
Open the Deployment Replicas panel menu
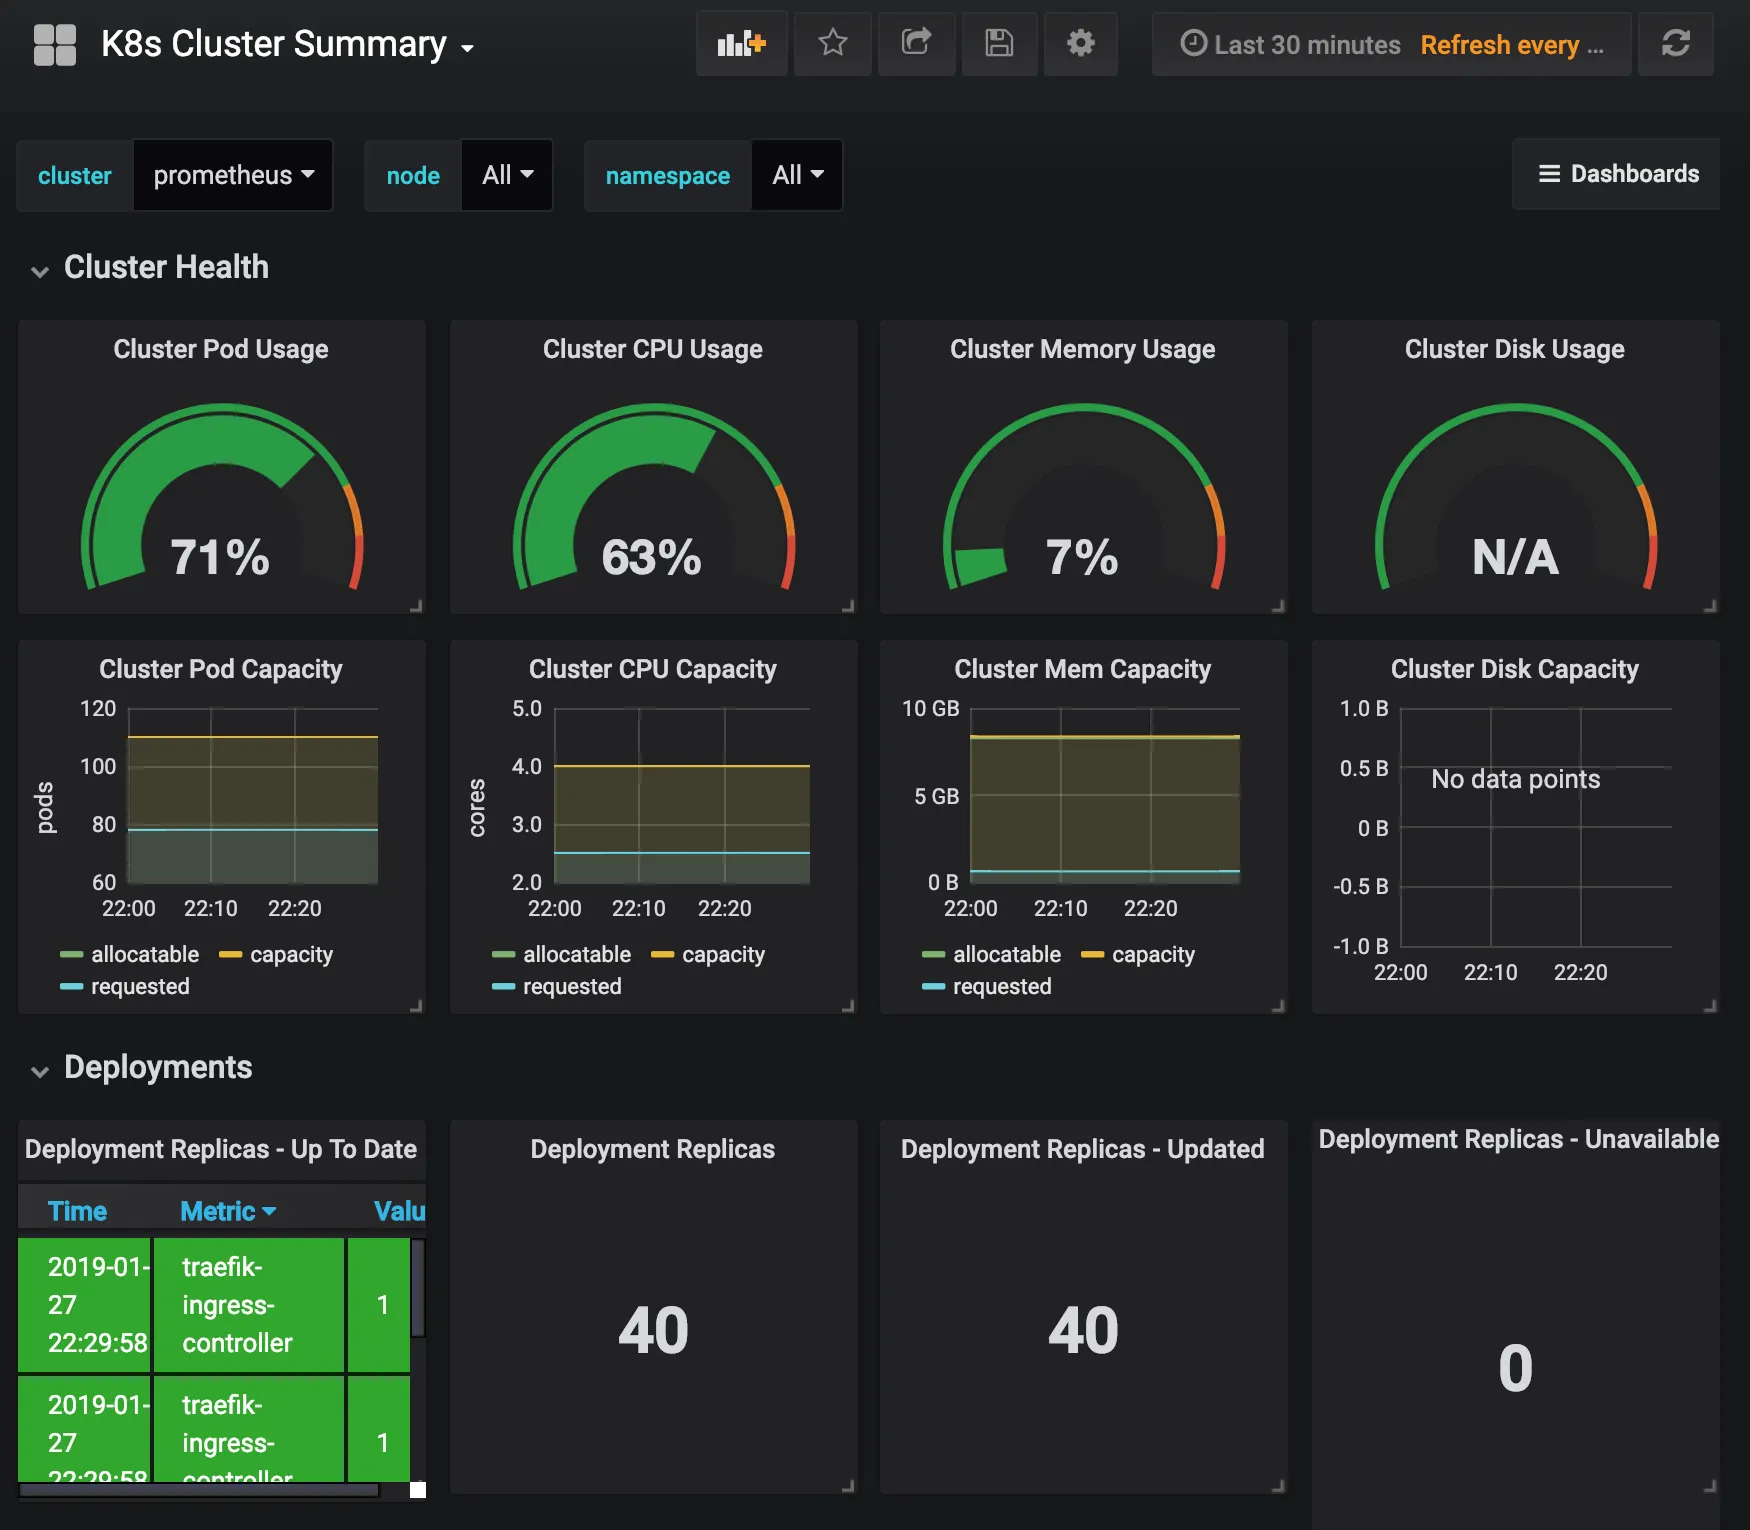[x=652, y=1149]
